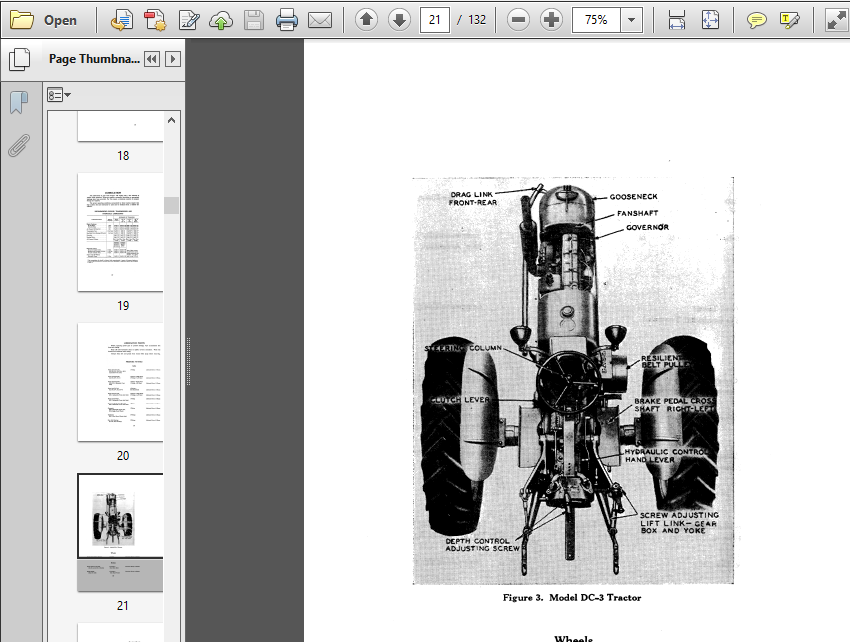Select the page 19 thumbnail

click(x=120, y=232)
